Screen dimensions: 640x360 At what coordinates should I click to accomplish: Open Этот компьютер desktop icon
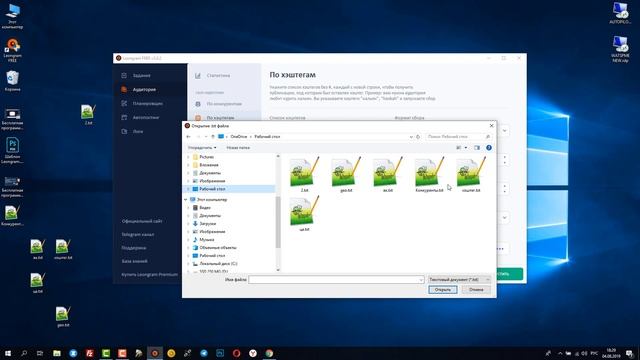tap(12, 16)
